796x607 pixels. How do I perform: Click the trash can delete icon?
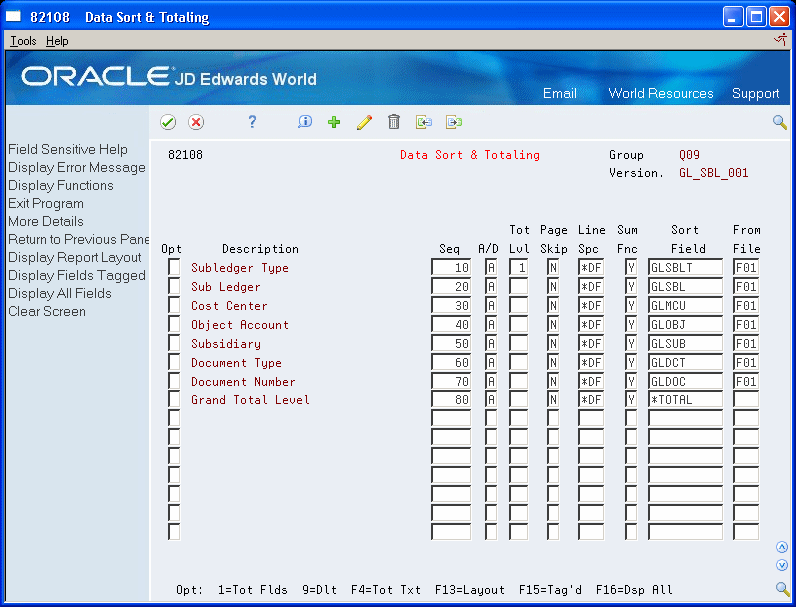(394, 122)
